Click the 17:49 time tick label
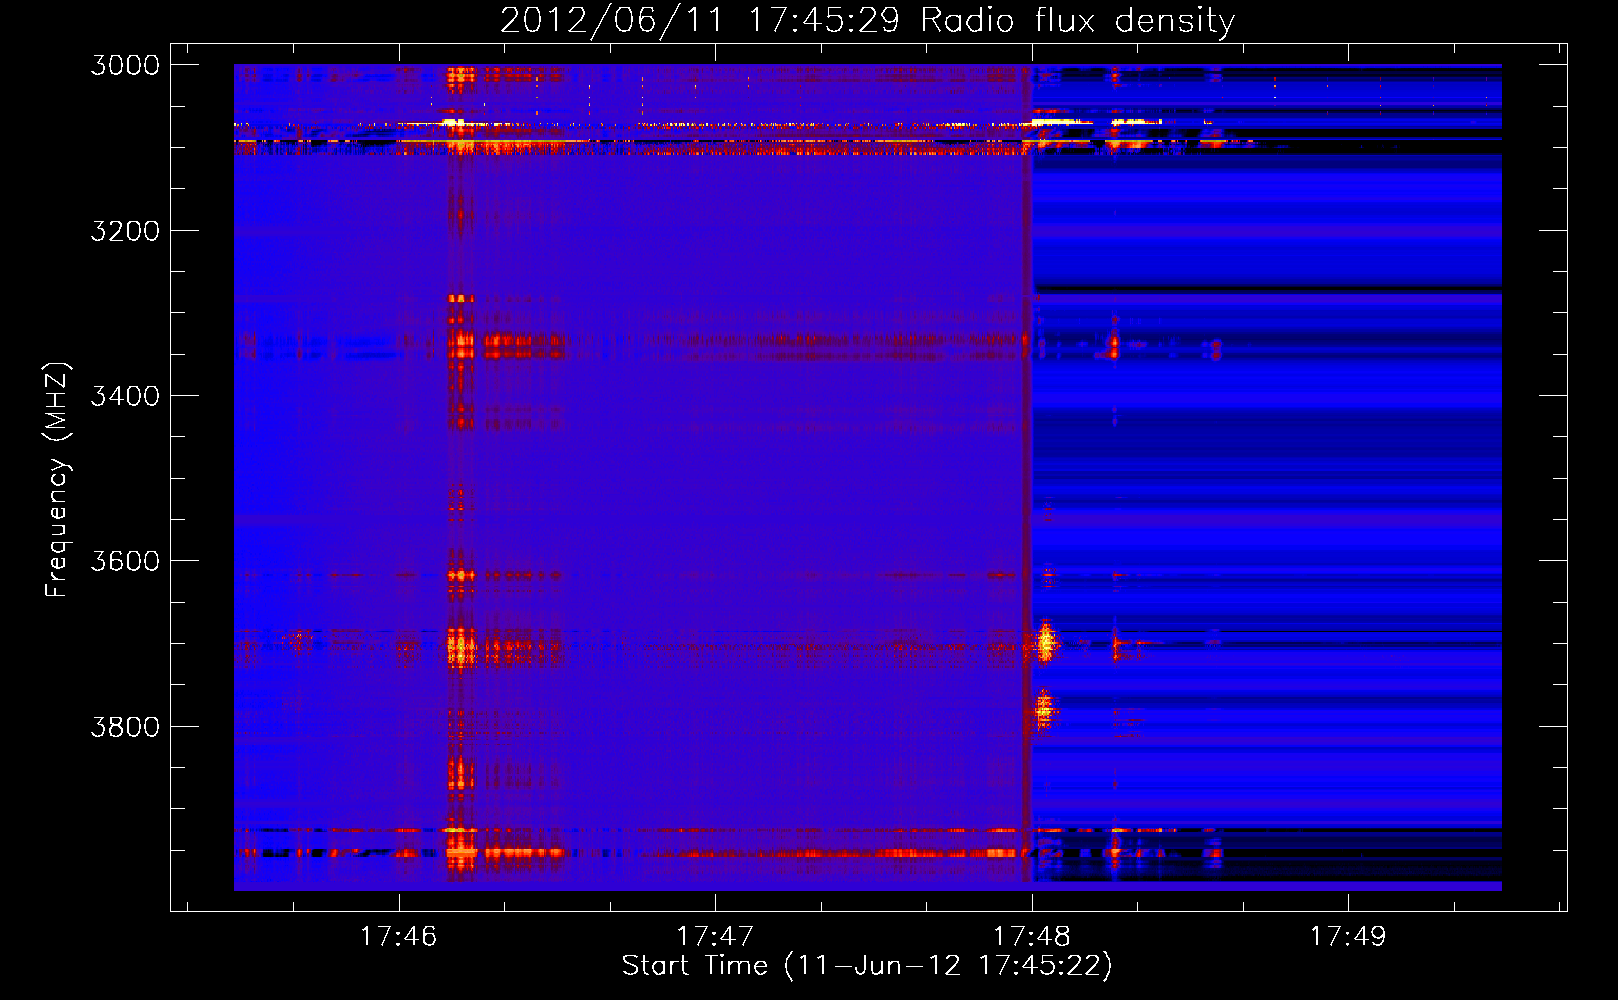The image size is (1618, 1000). [x=1348, y=936]
